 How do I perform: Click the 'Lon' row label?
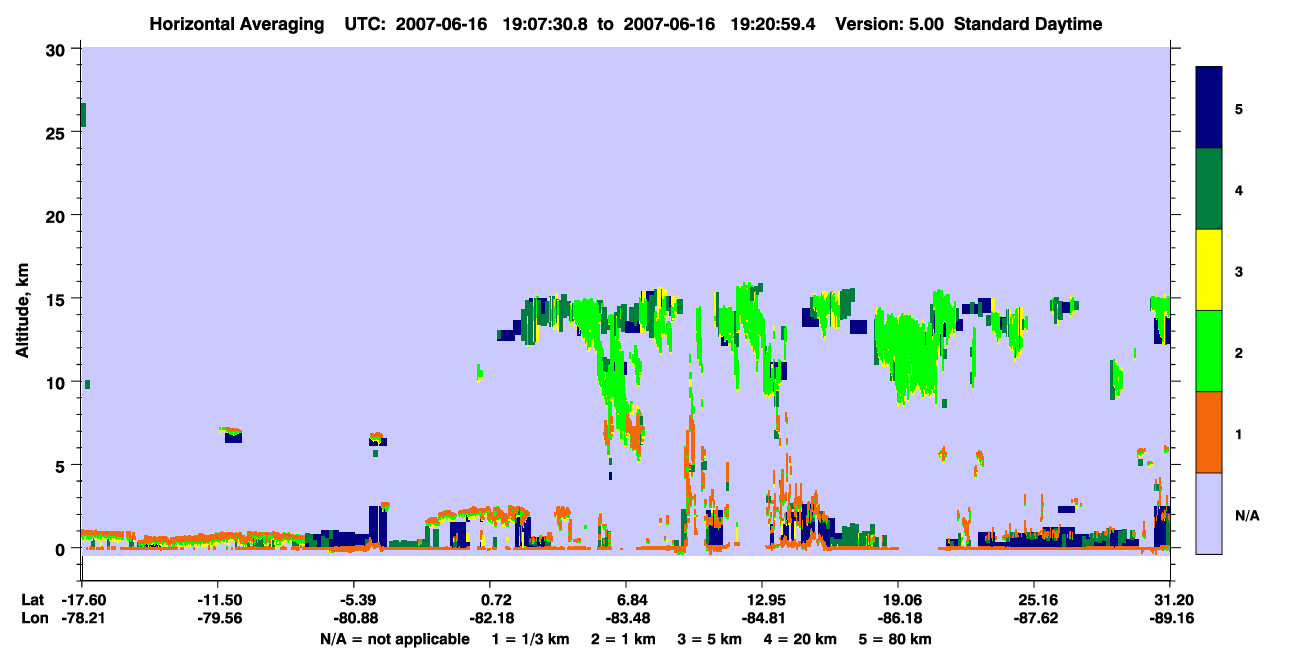33,619
